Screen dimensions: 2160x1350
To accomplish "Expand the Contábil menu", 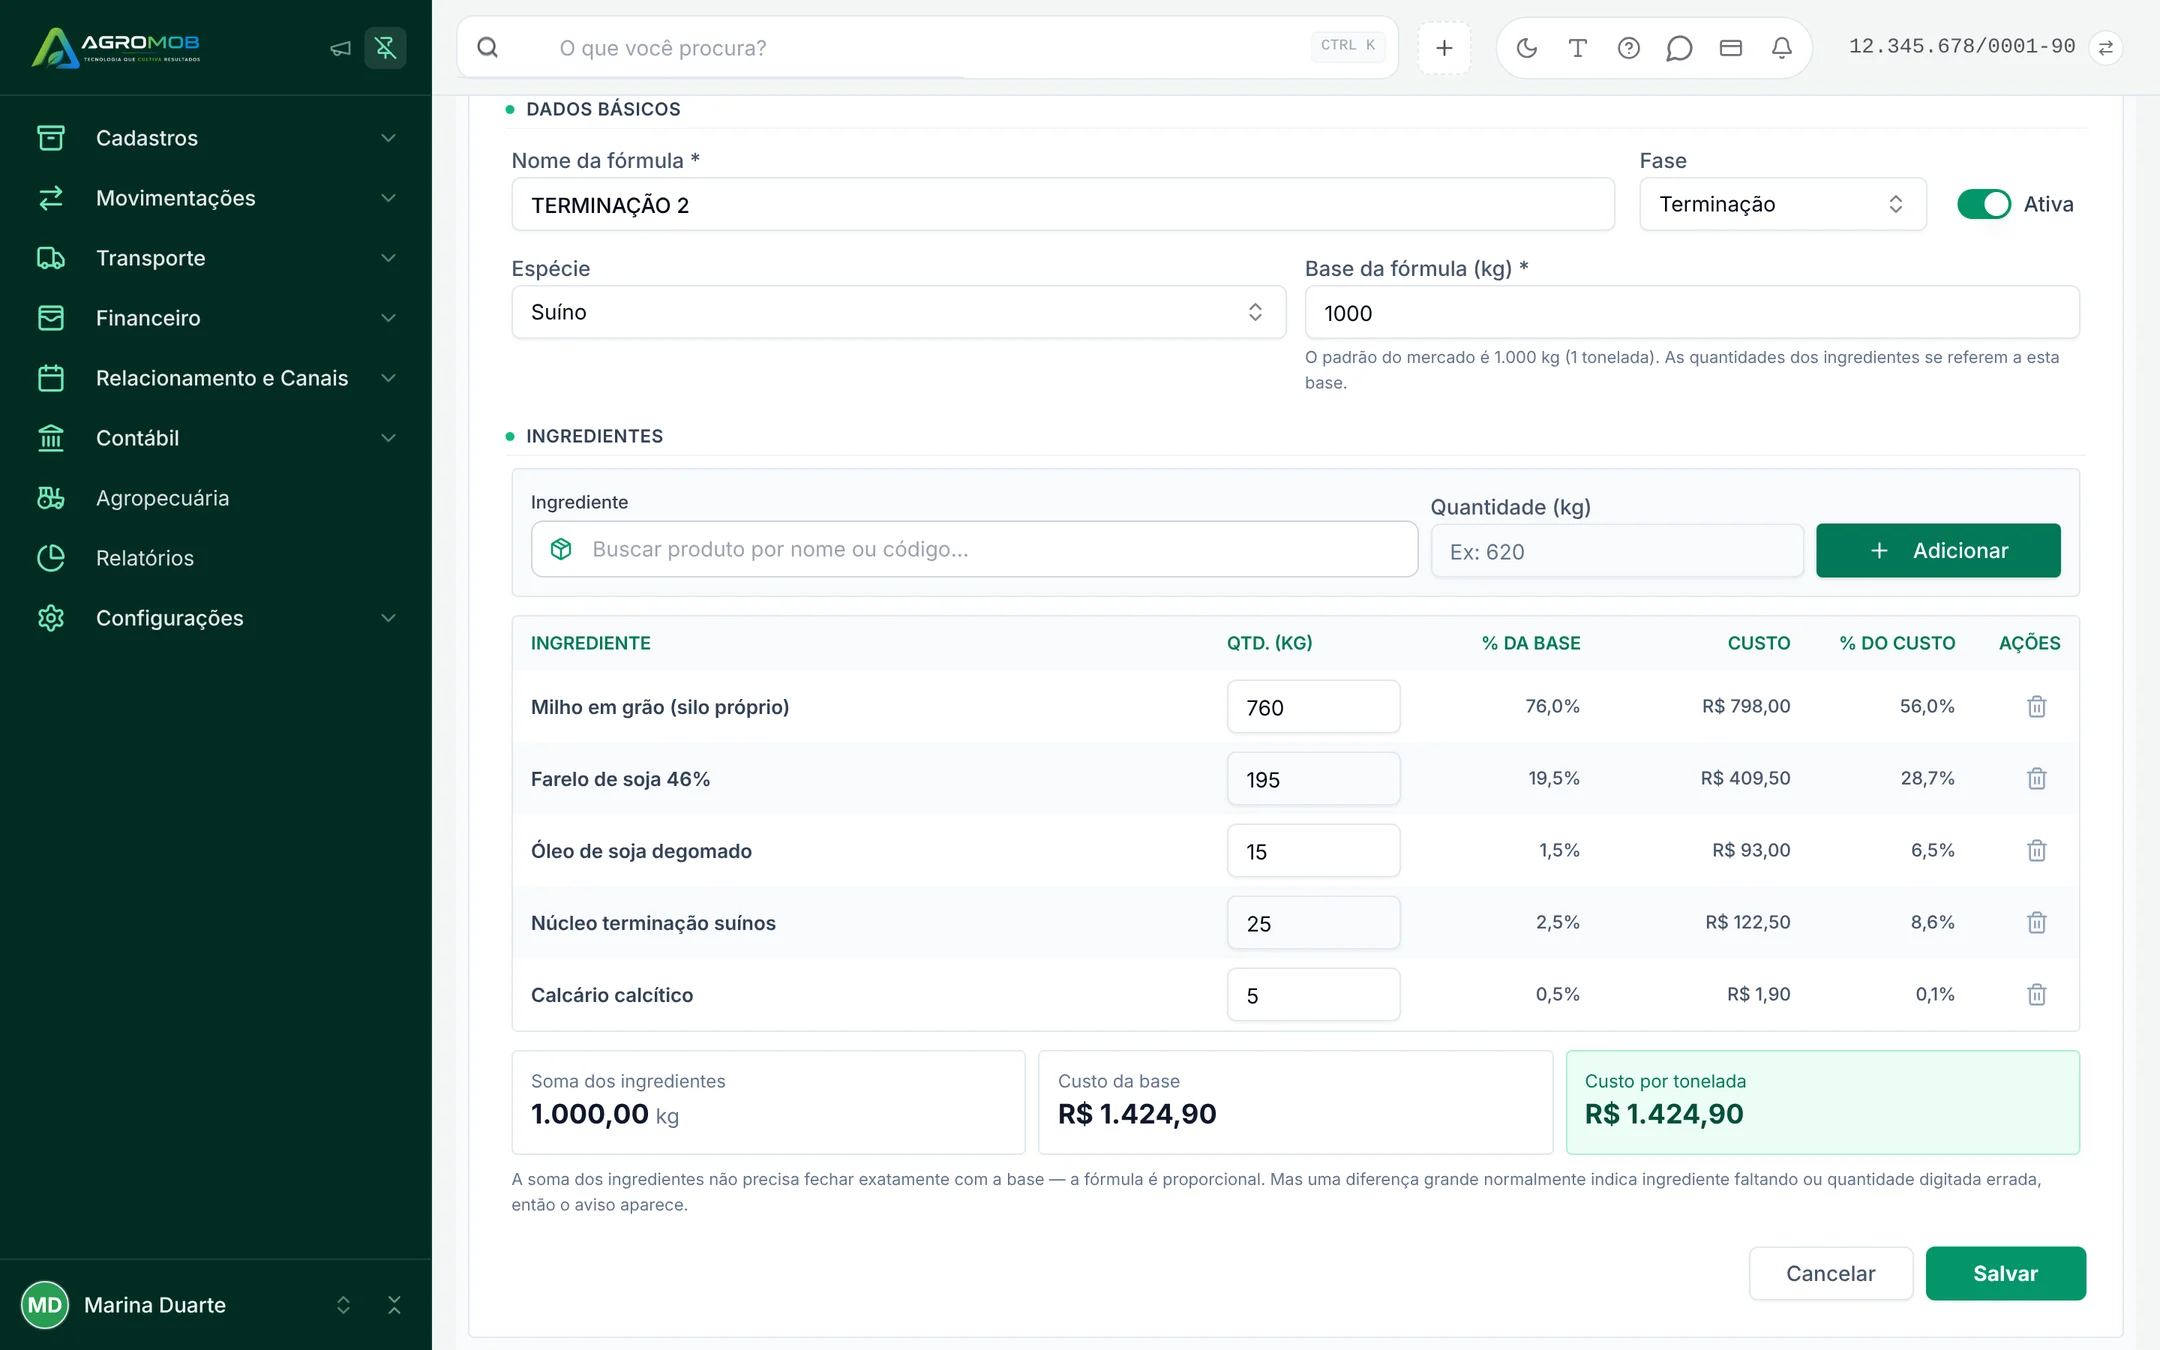I will 216,438.
